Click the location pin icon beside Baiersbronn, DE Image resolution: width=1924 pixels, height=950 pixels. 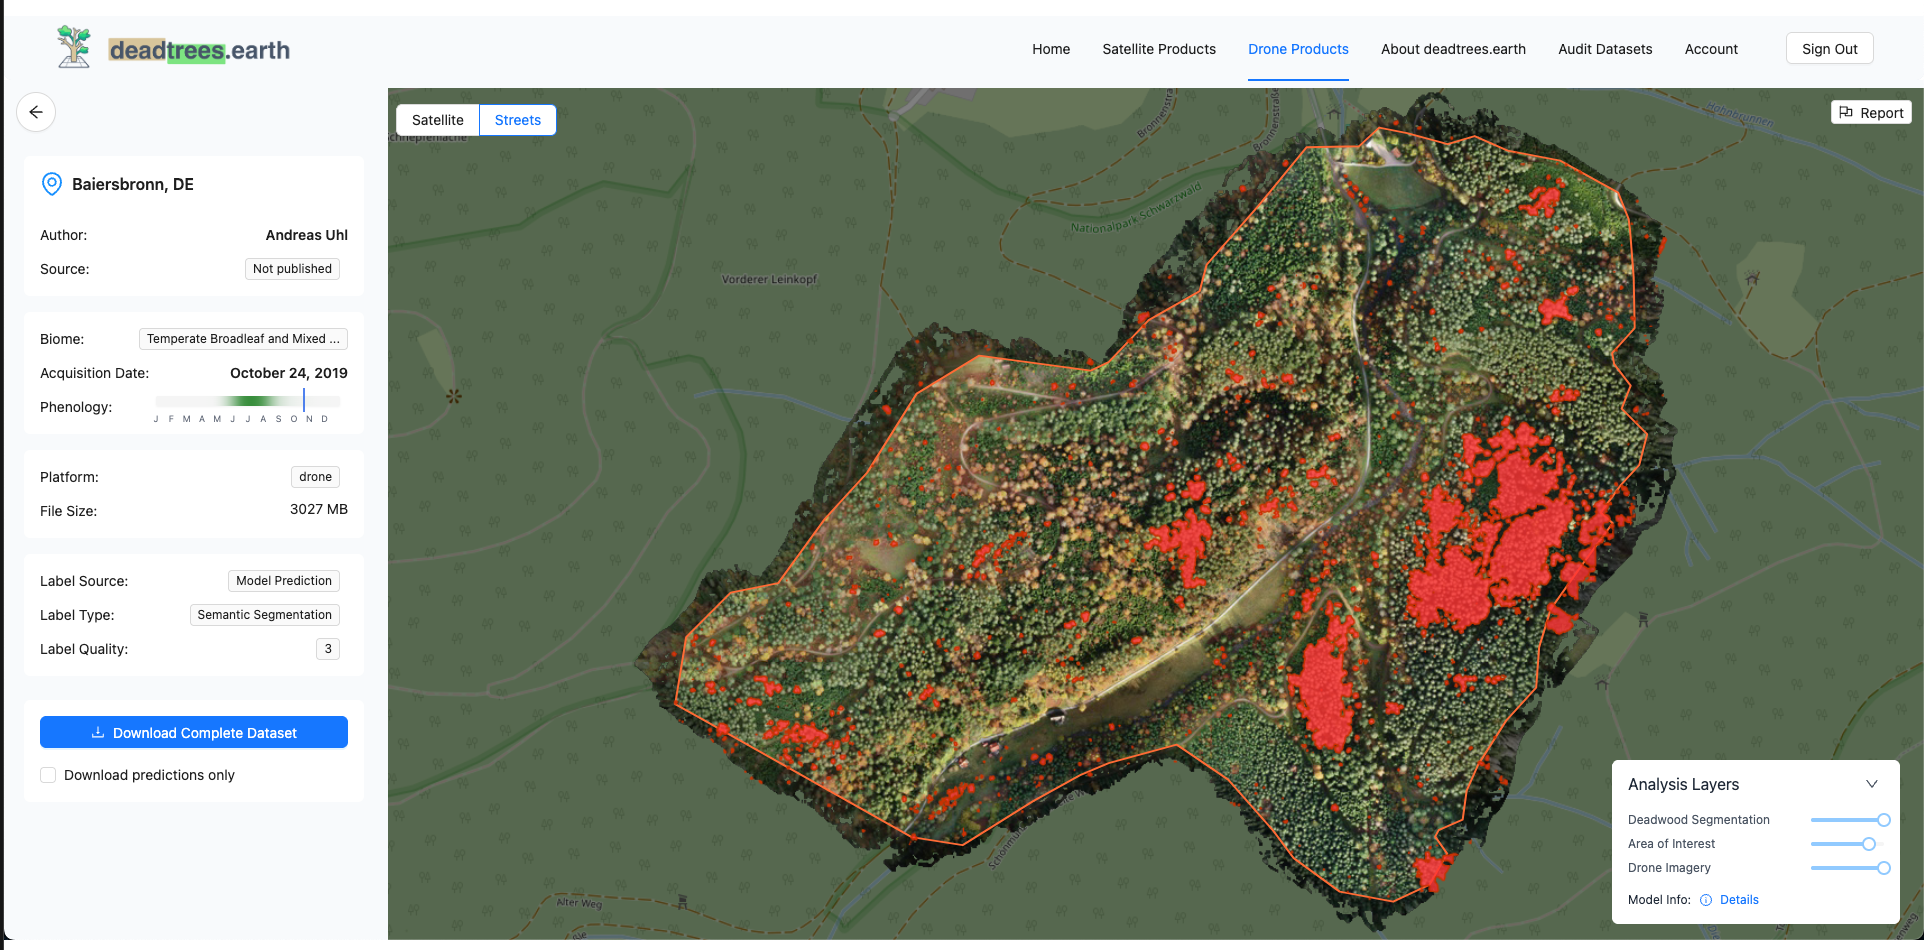(51, 183)
